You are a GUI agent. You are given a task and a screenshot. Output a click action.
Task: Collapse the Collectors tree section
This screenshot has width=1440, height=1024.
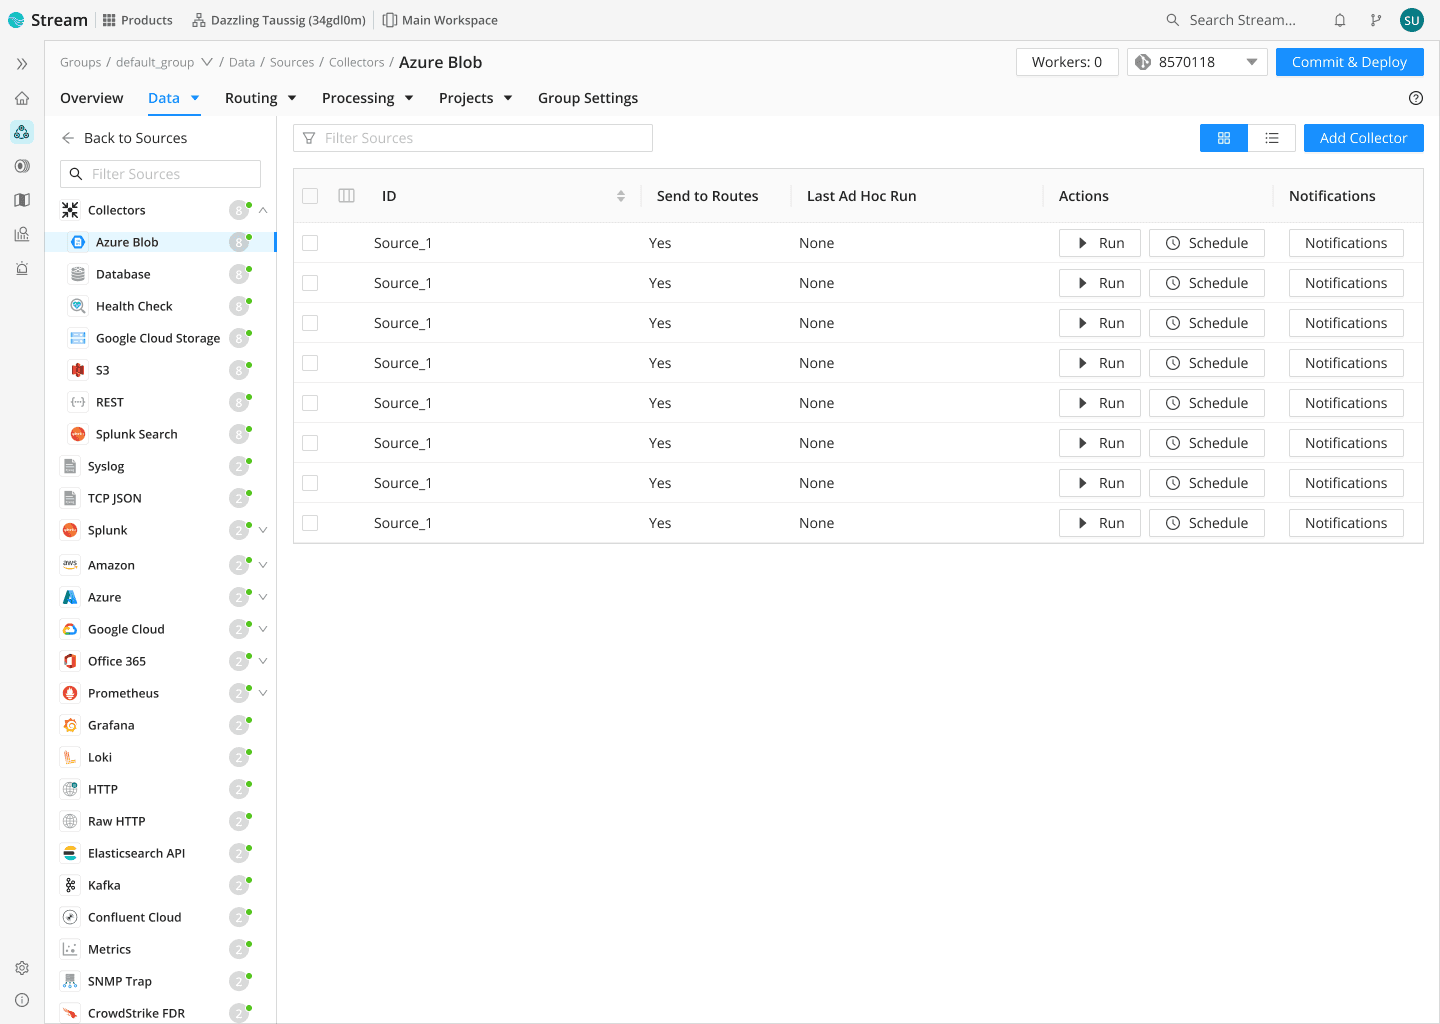tap(263, 210)
